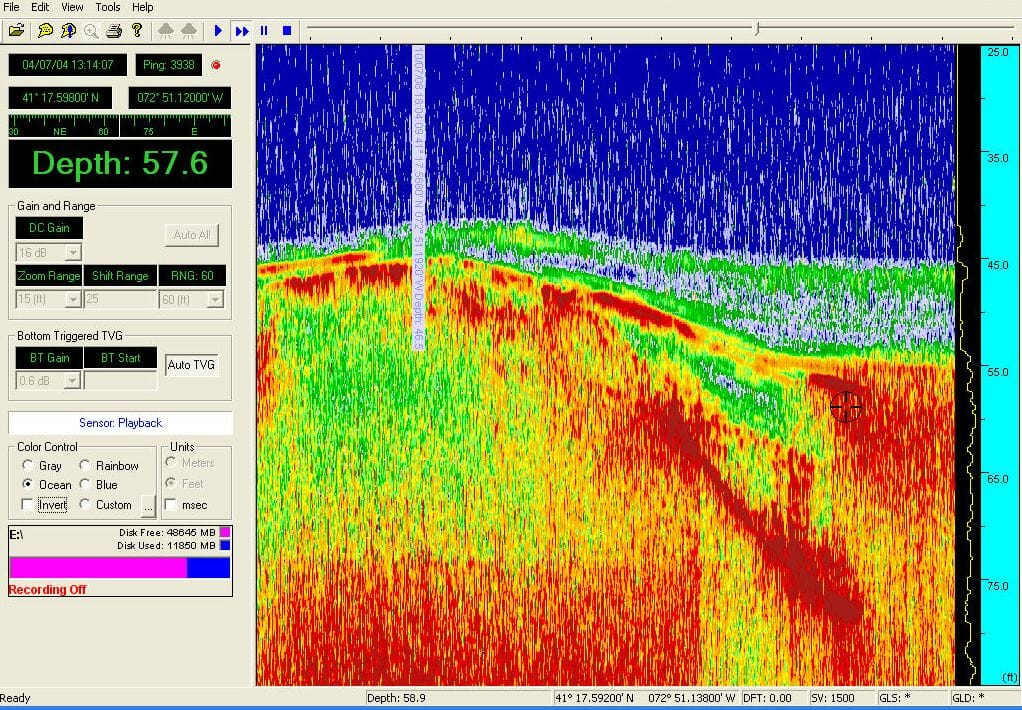Start playback with the play button
Screen dimensions: 1022x710
[218, 30]
